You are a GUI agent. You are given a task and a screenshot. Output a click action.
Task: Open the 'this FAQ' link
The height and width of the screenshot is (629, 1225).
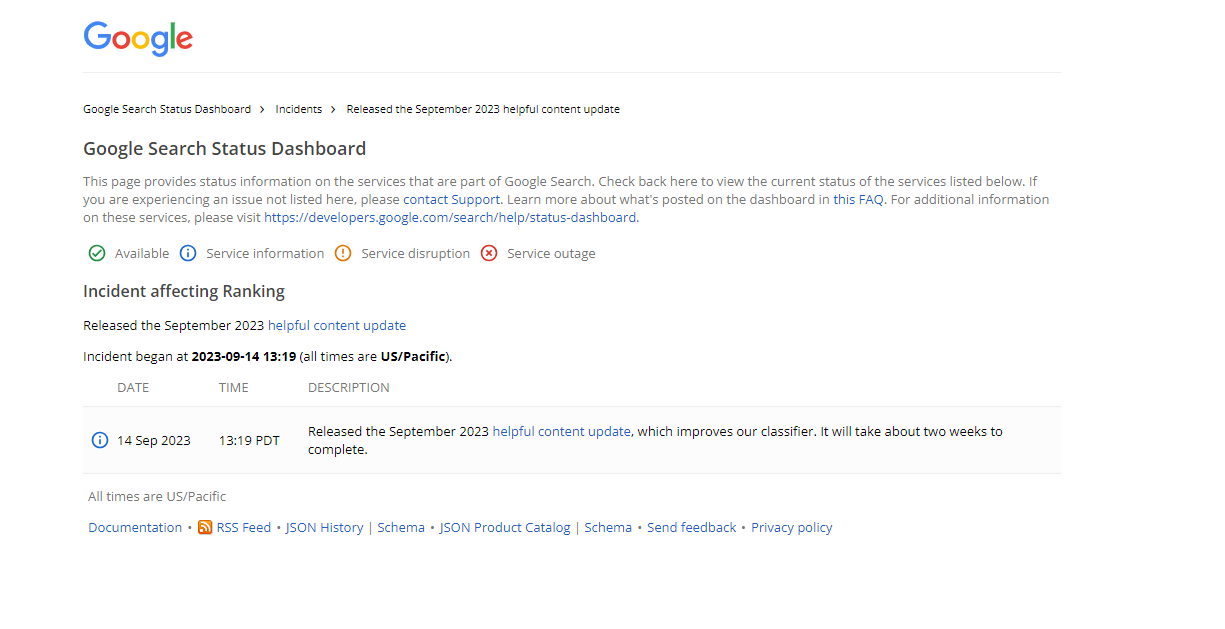pyautogui.click(x=859, y=199)
